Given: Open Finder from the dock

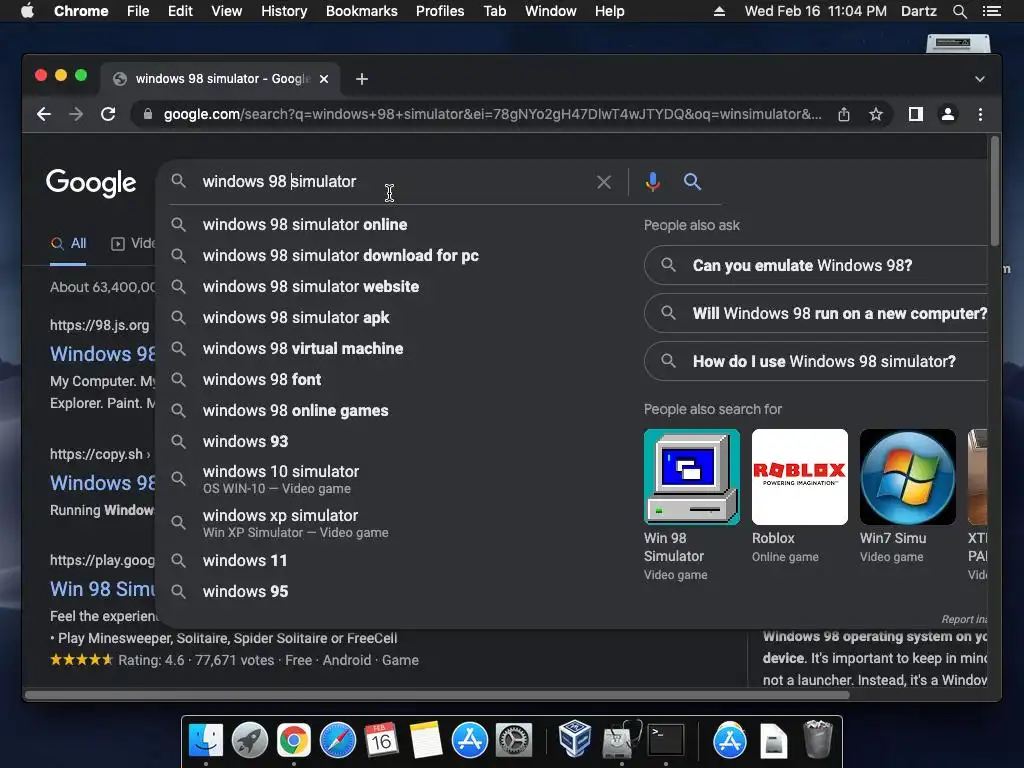Looking at the screenshot, I should tap(206, 740).
